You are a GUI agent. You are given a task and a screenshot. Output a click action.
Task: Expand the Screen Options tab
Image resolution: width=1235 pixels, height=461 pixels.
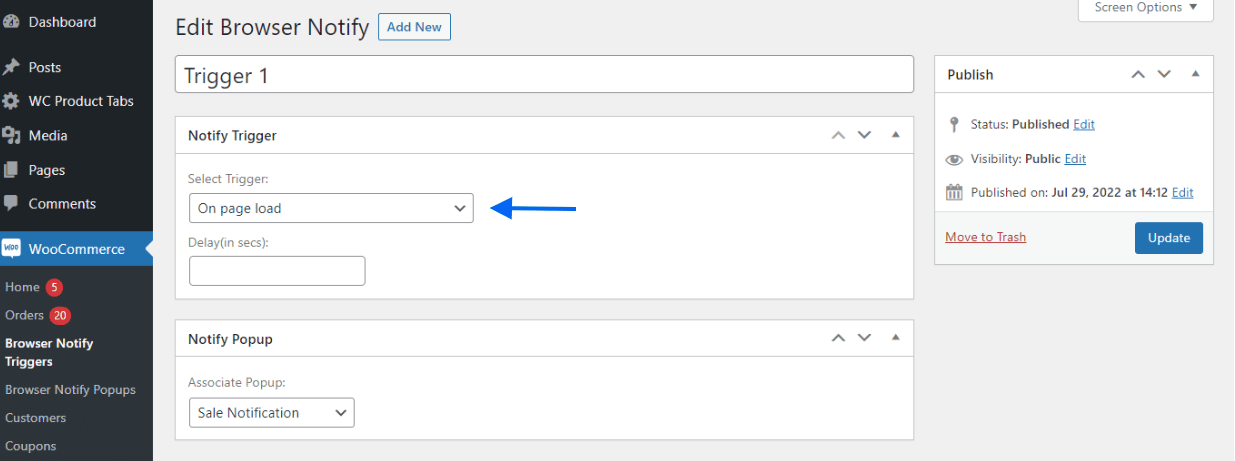pyautogui.click(x=1146, y=8)
